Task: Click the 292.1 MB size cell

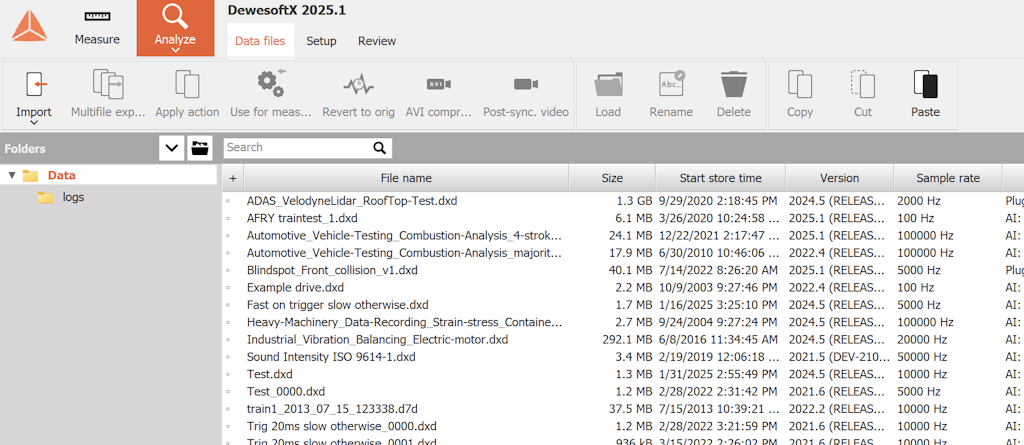Action: tap(626, 339)
